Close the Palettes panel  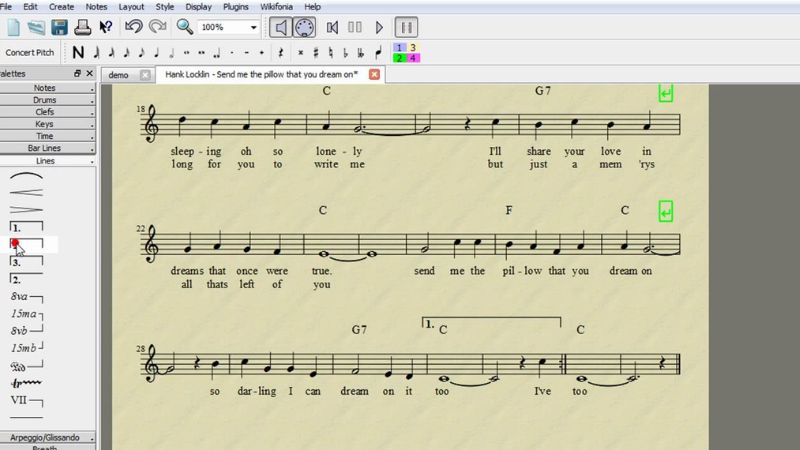coord(90,73)
